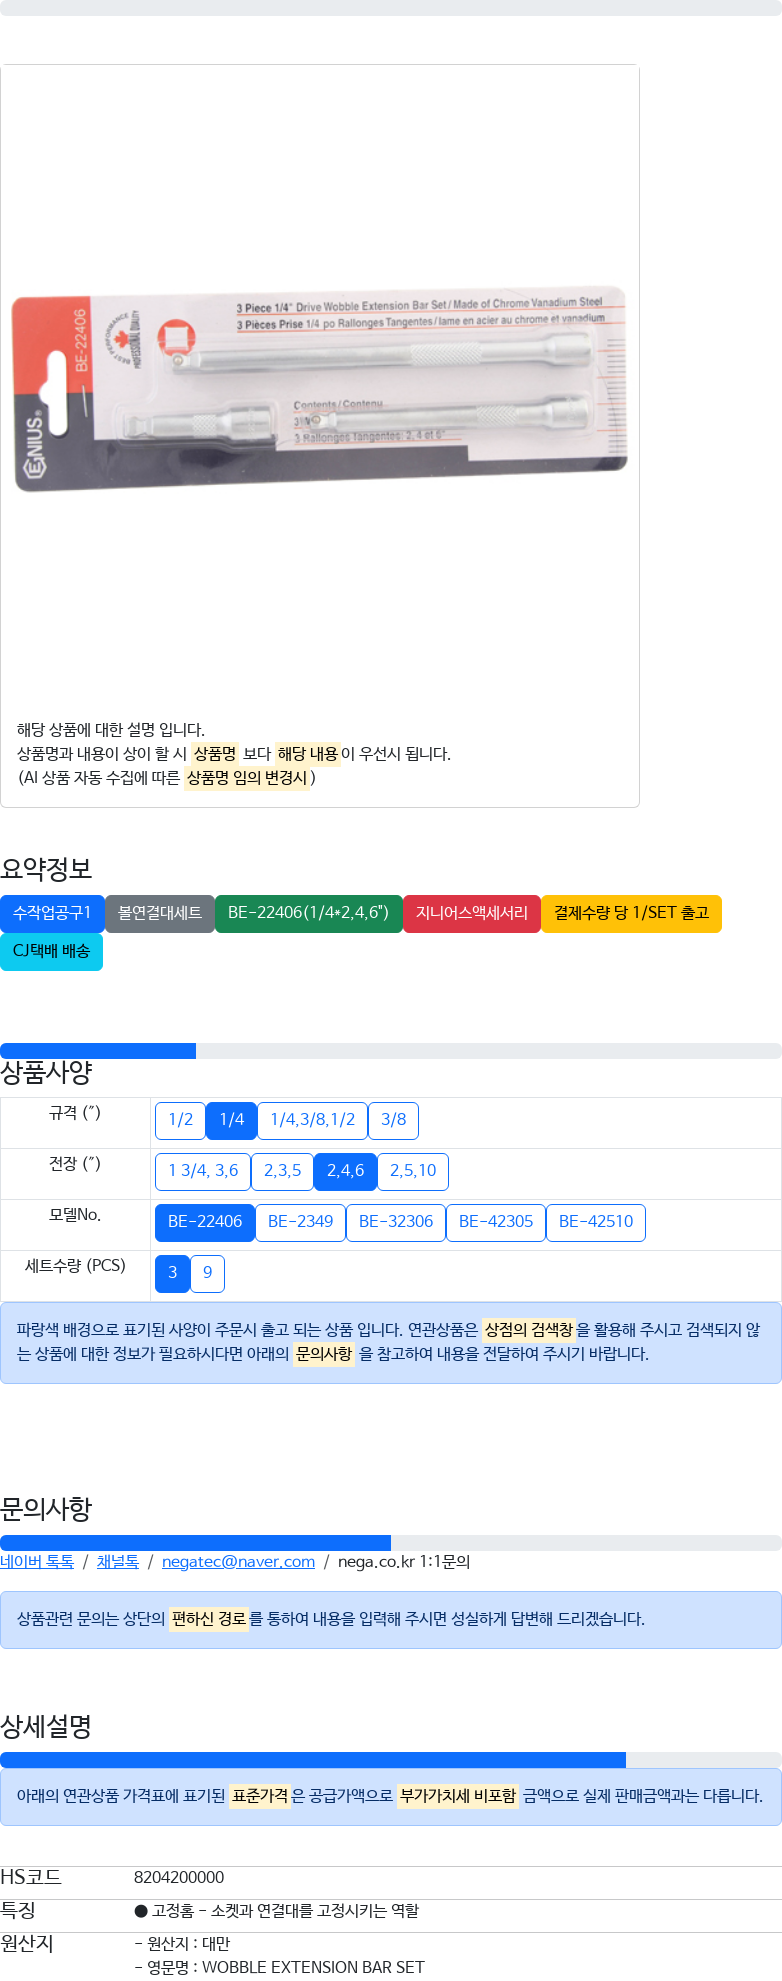Click the negatec@naver.com email link
The image size is (782, 1981).
(x=238, y=1562)
